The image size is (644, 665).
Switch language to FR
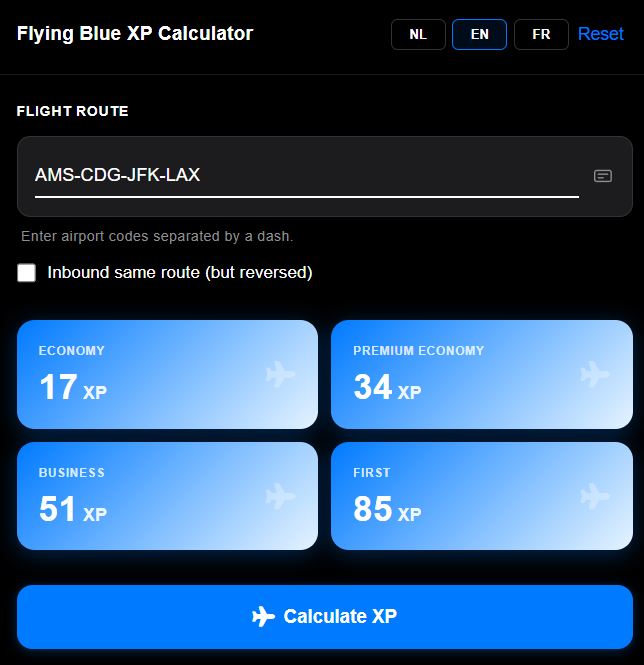tap(541, 34)
